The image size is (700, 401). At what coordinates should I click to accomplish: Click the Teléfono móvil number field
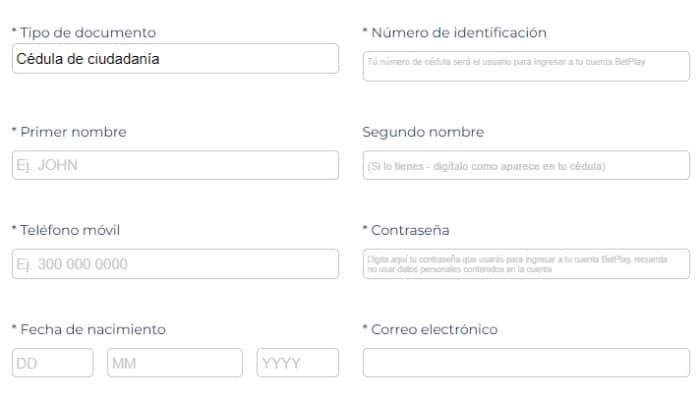tap(175, 264)
